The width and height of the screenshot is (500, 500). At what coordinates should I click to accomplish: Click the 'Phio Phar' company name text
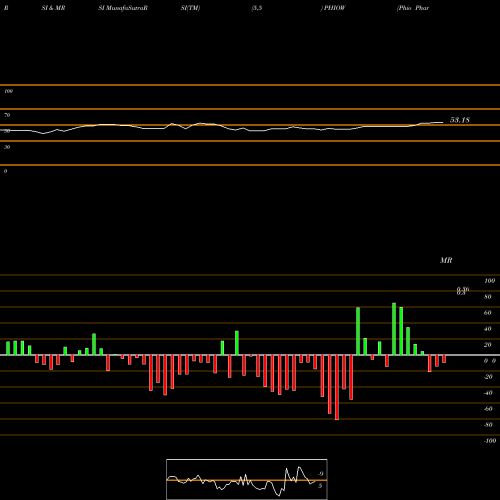click(413, 8)
